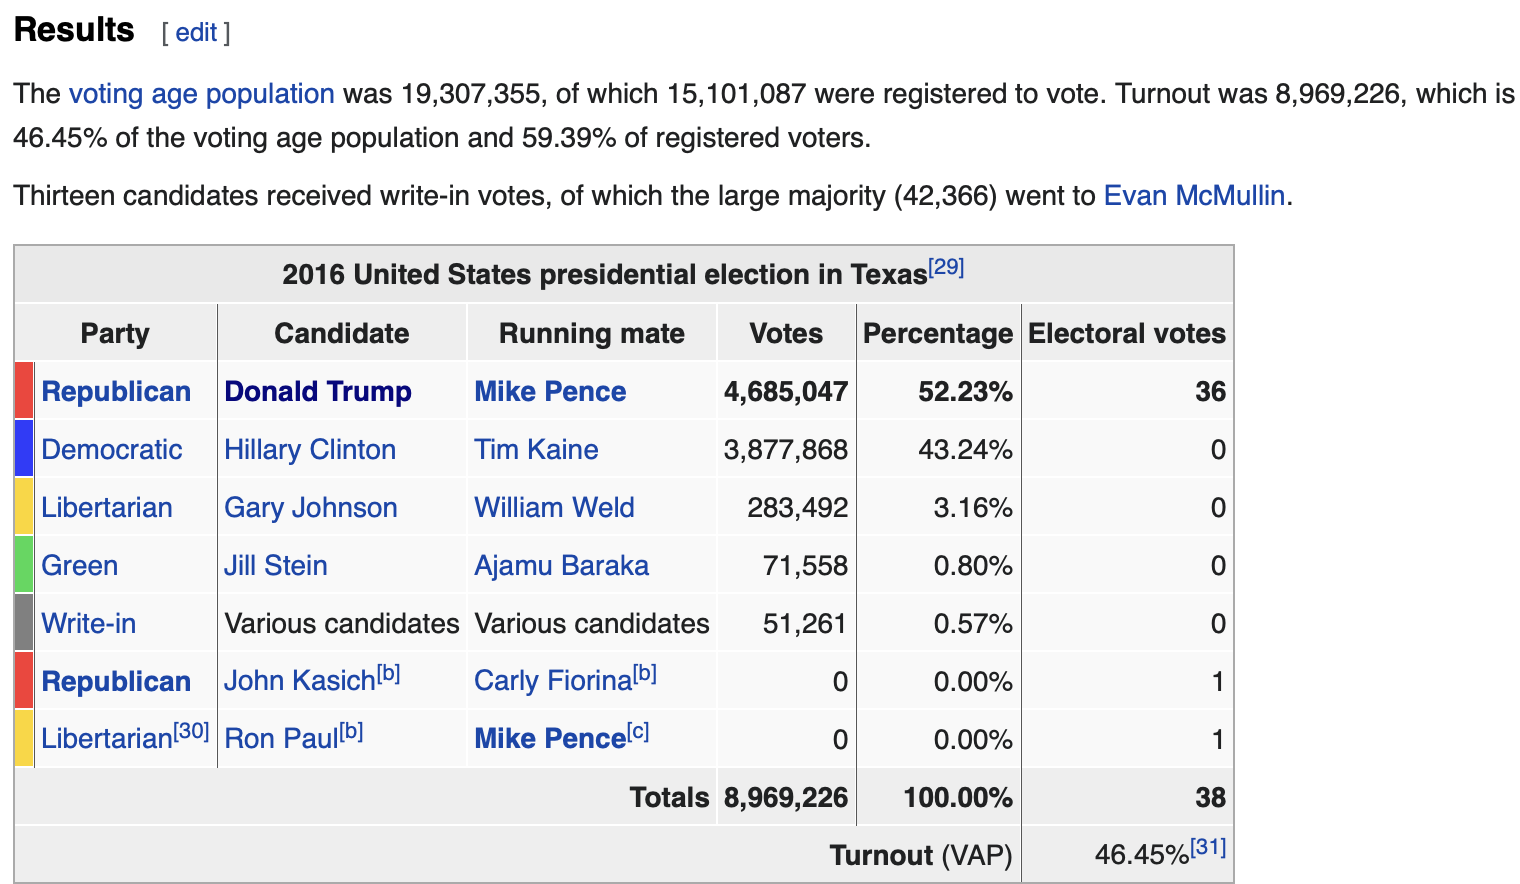Open citation 29 in the table title

[945, 267]
